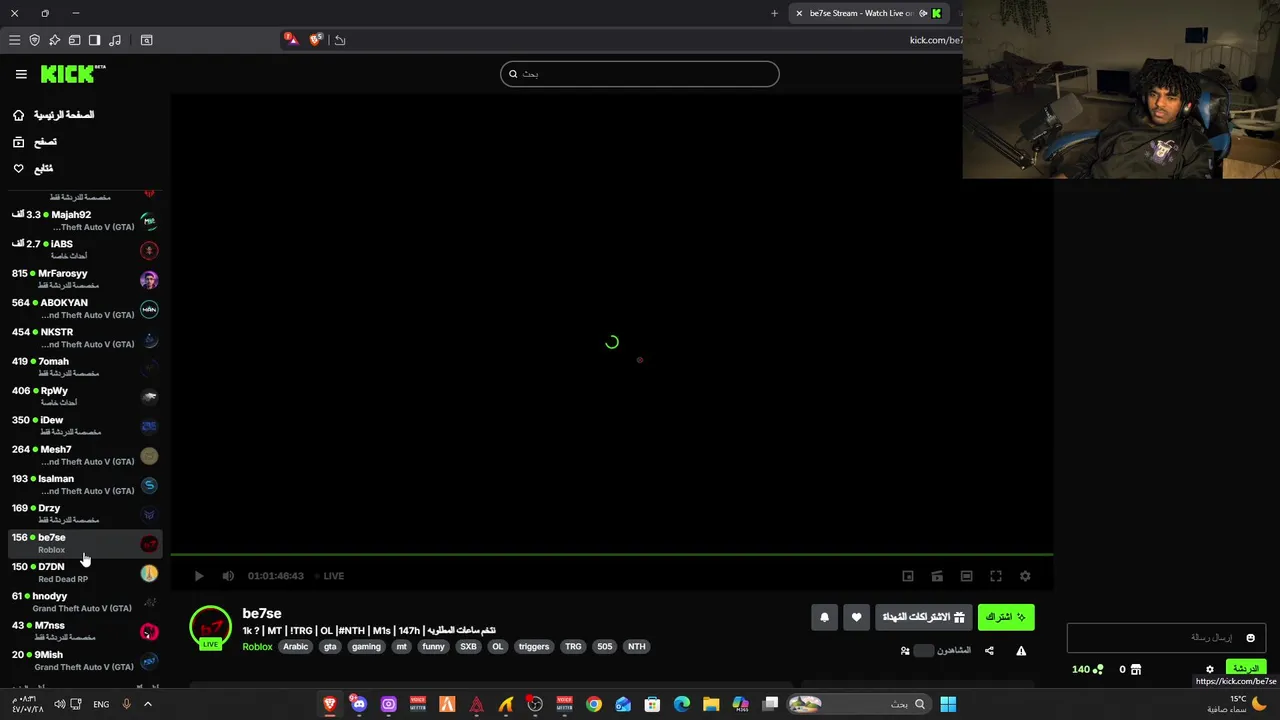Viewport: 1280px width, 720px height.
Task: Click the Brave Rewards triangle icon
Action: coord(290,40)
